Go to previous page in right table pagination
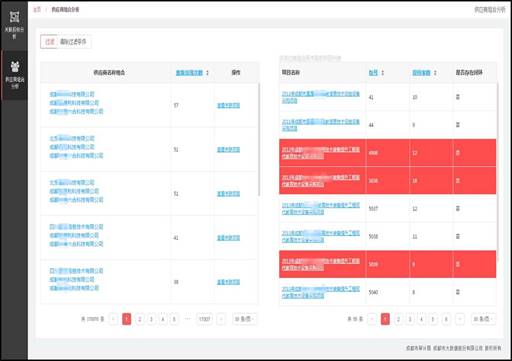512x361 pixels. point(371,319)
